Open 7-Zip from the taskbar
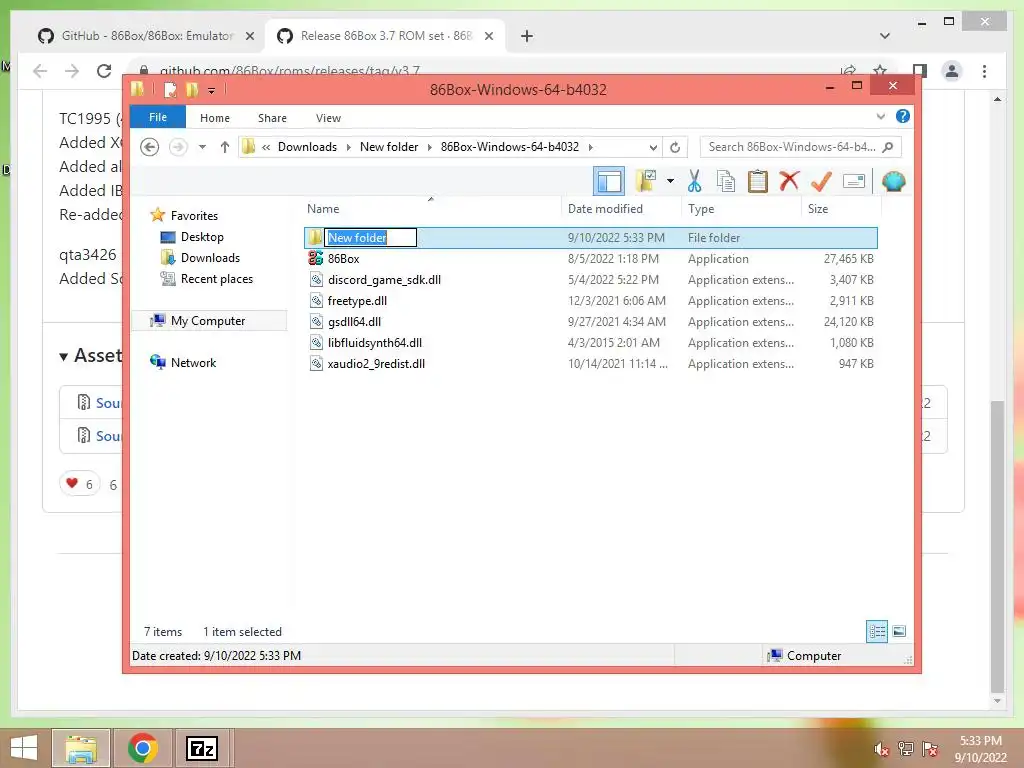 pyautogui.click(x=202, y=748)
